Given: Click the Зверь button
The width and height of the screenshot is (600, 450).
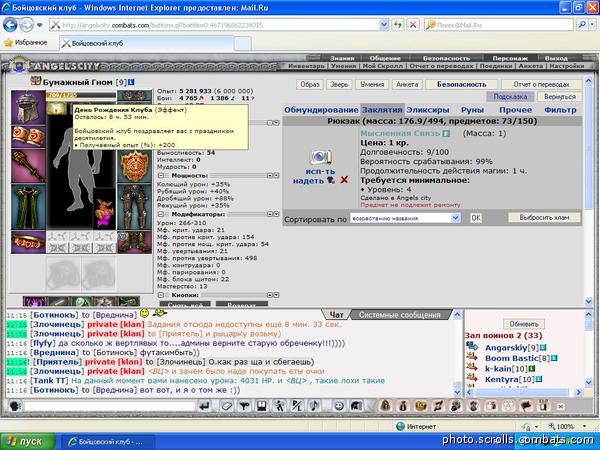Looking at the screenshot, I should (339, 84).
